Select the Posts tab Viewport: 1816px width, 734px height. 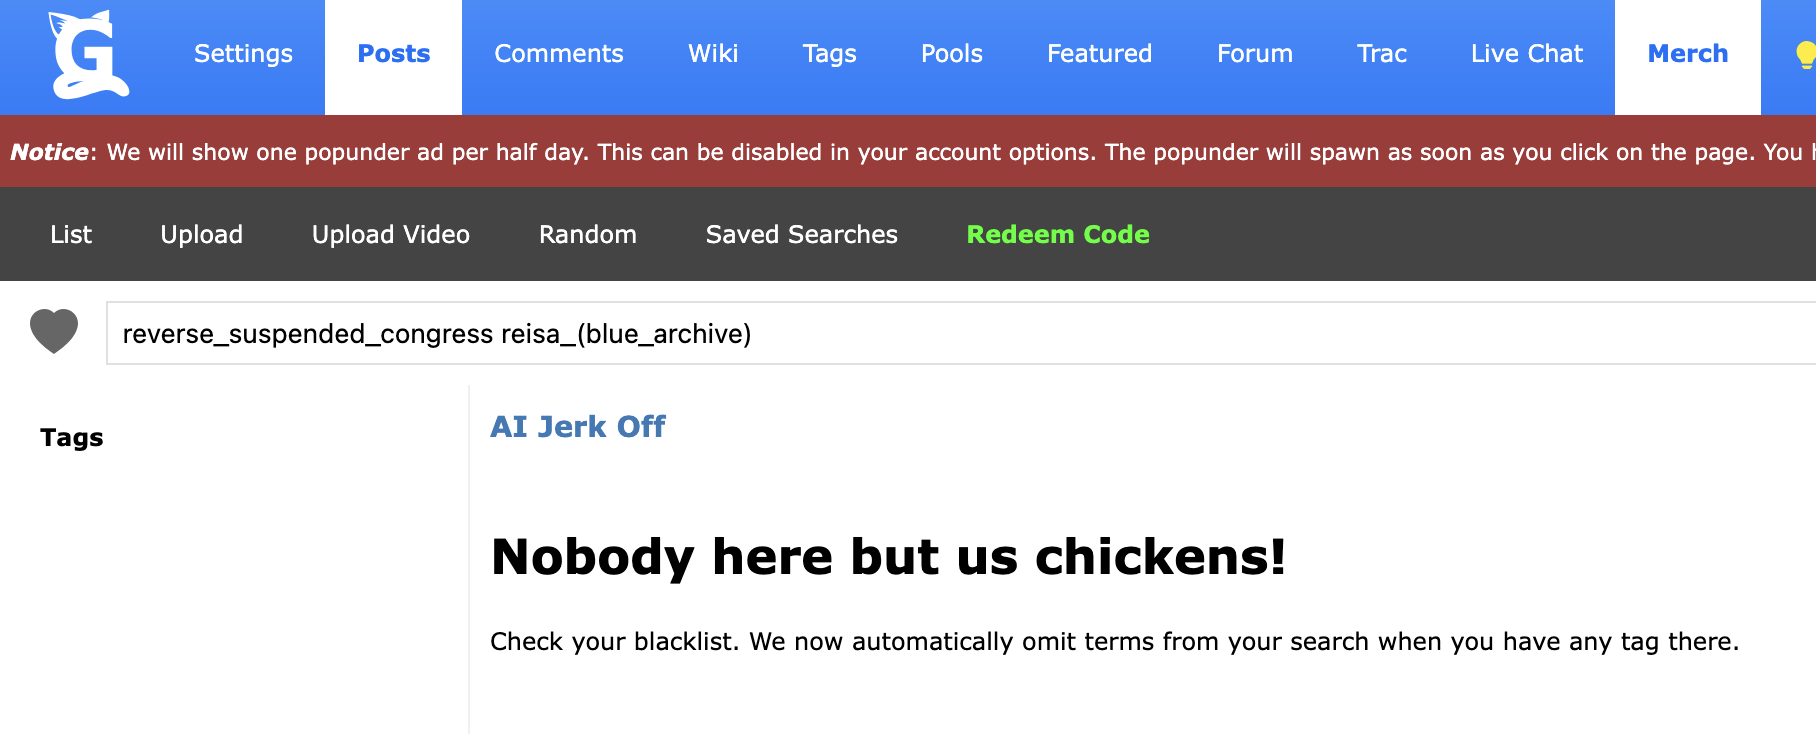pyautogui.click(x=394, y=54)
